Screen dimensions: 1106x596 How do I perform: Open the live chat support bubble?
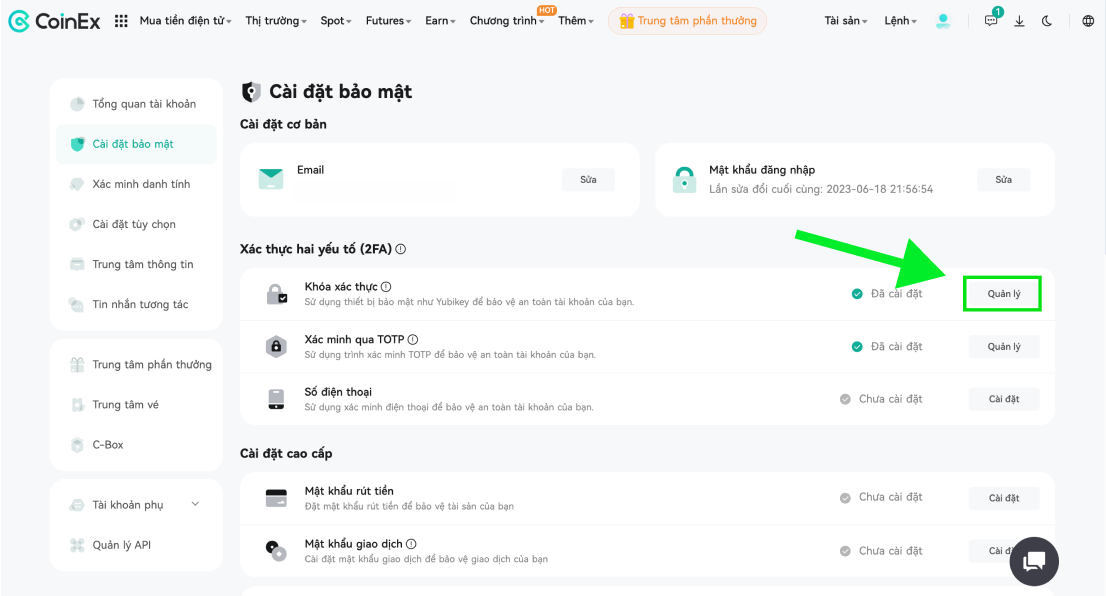[x=1034, y=561]
